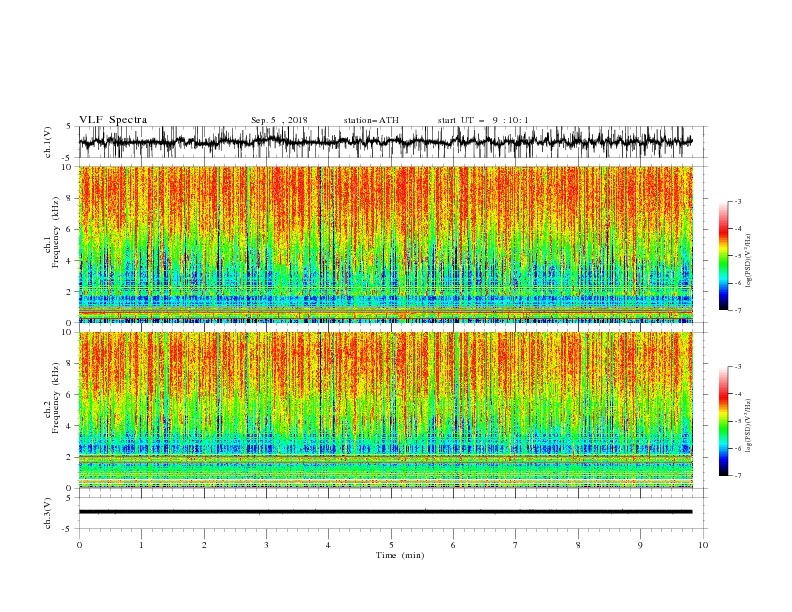The image size is (792, 612).
Task: Click time axis tick label "3"
Action: tap(266, 545)
